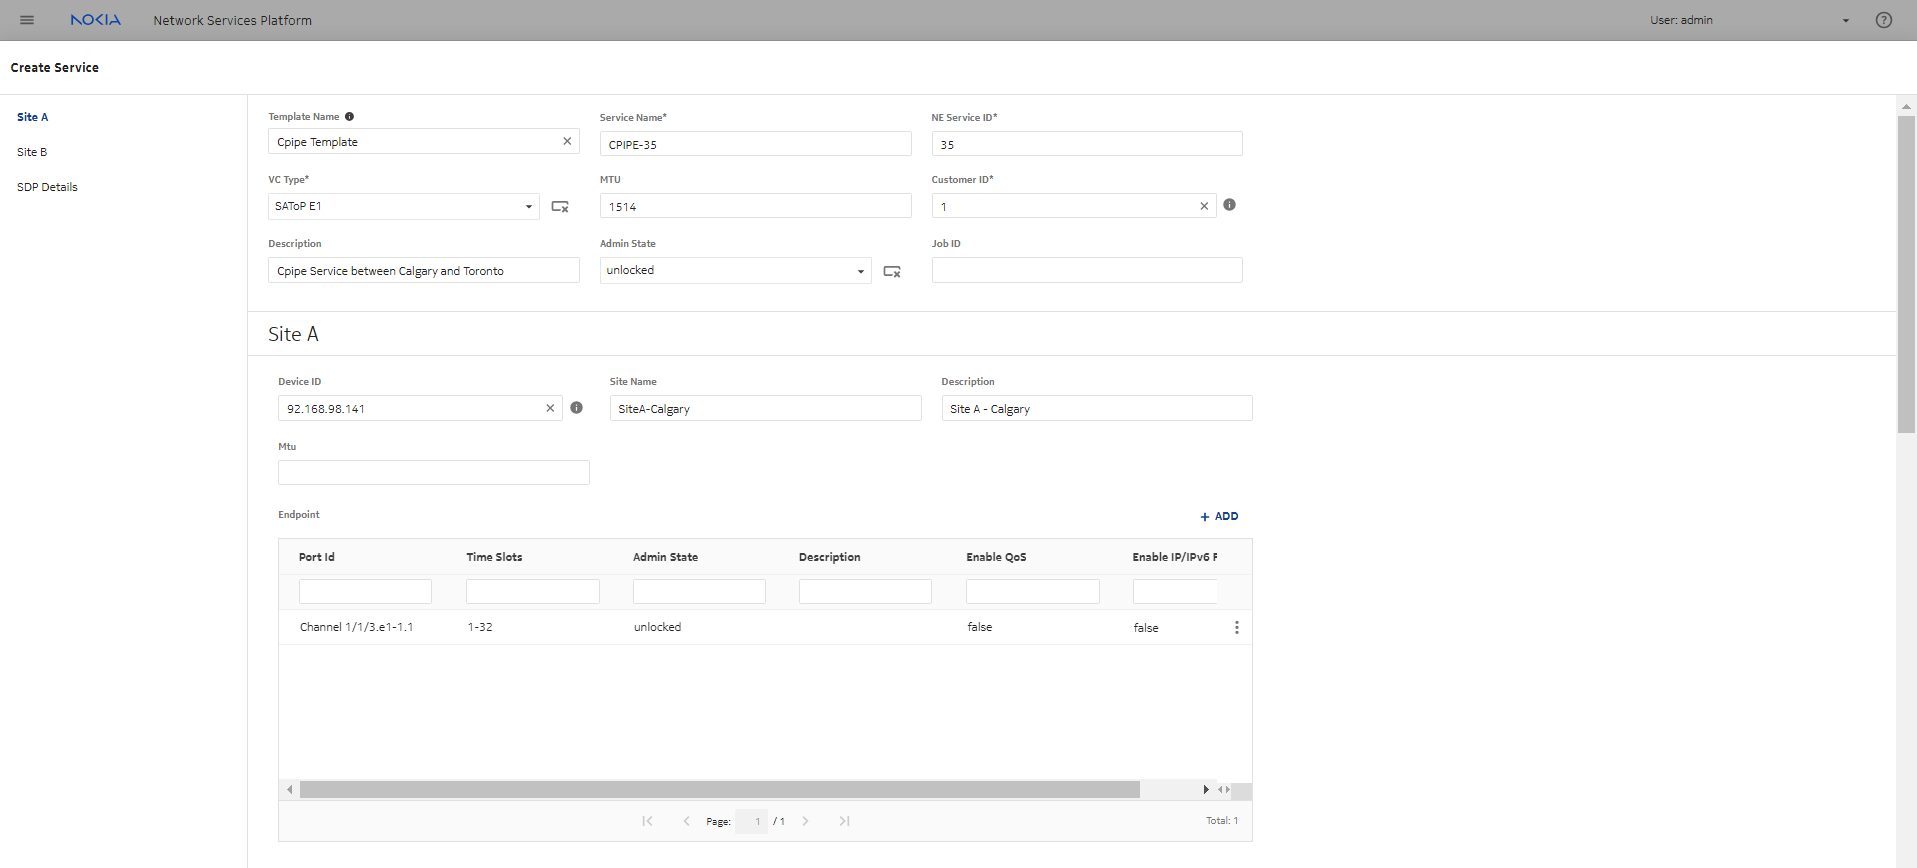Open the admin user dropdown
Screen dimensions: 1917x868
point(1845,20)
